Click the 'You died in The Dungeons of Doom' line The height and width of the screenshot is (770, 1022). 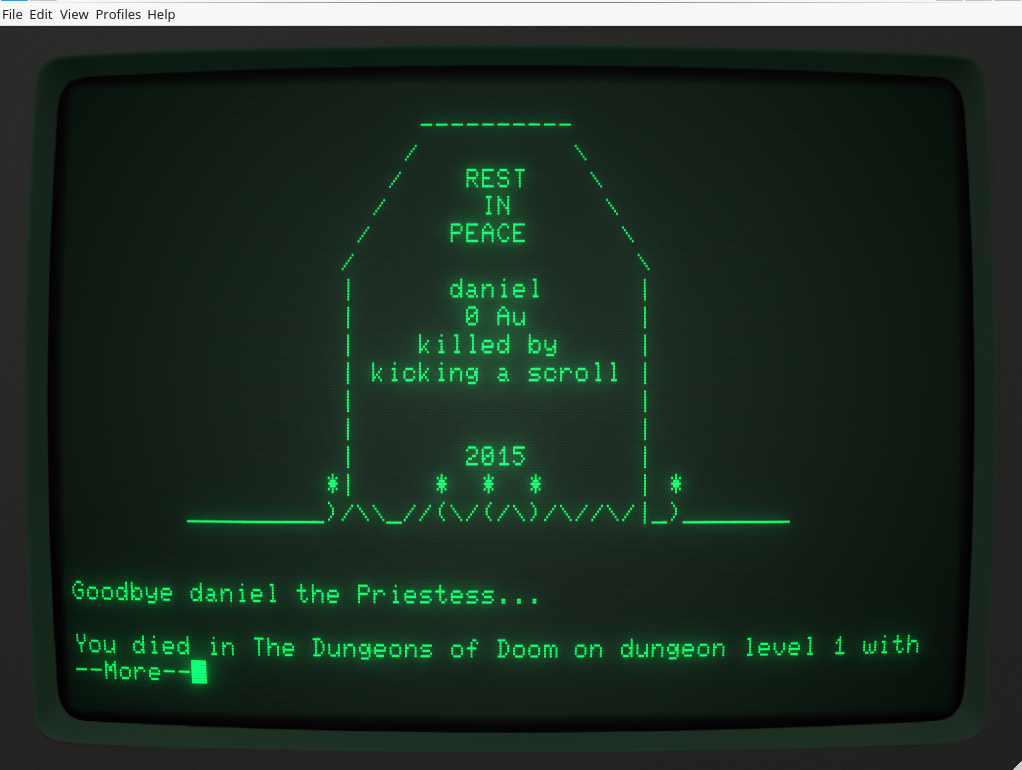tap(497, 646)
